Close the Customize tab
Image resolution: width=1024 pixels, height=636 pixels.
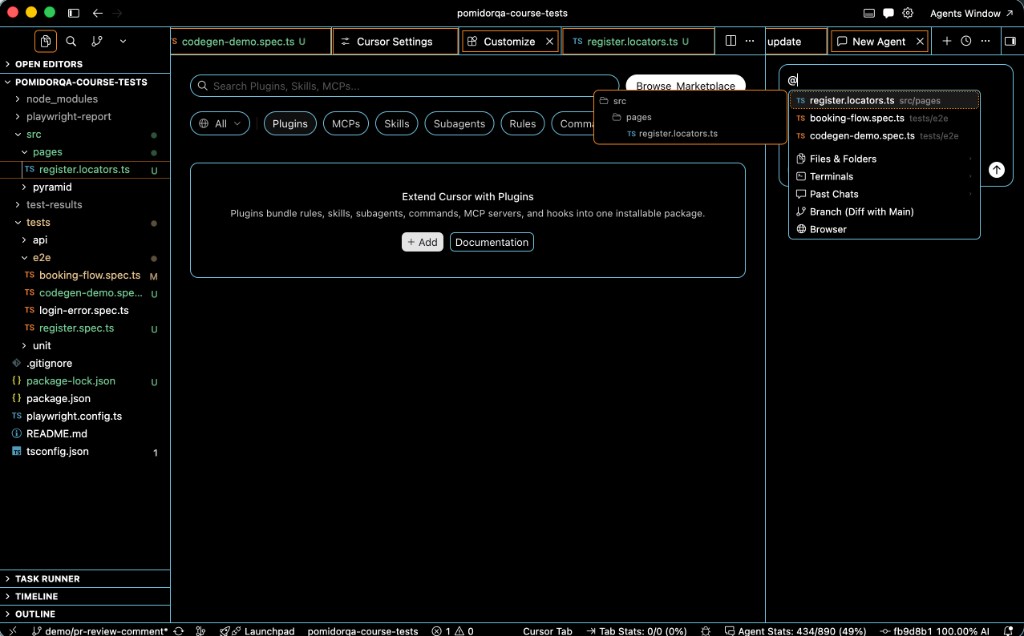coord(550,41)
